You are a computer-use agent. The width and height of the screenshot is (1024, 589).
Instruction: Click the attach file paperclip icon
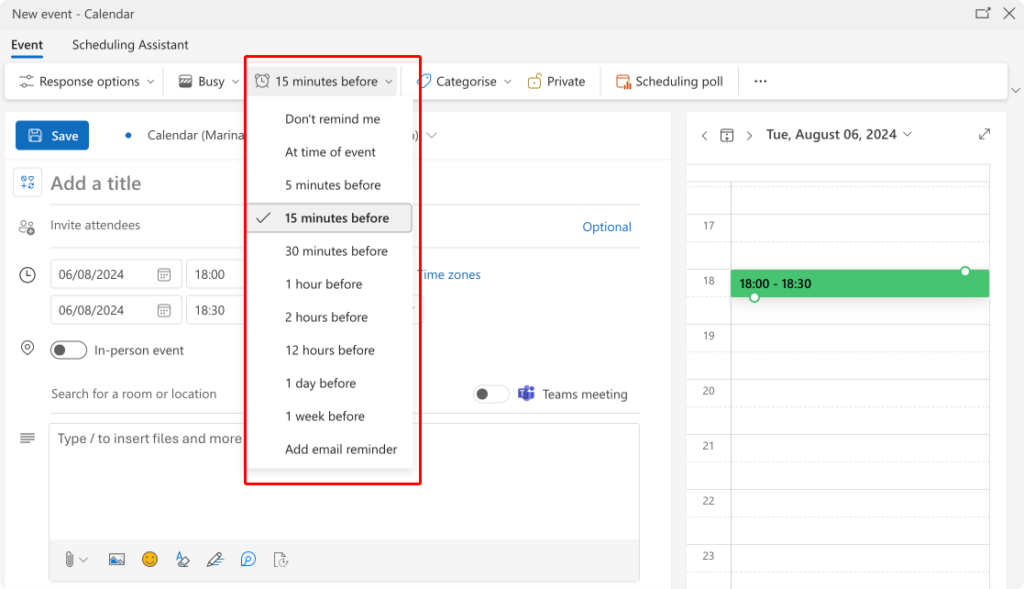tap(69, 560)
